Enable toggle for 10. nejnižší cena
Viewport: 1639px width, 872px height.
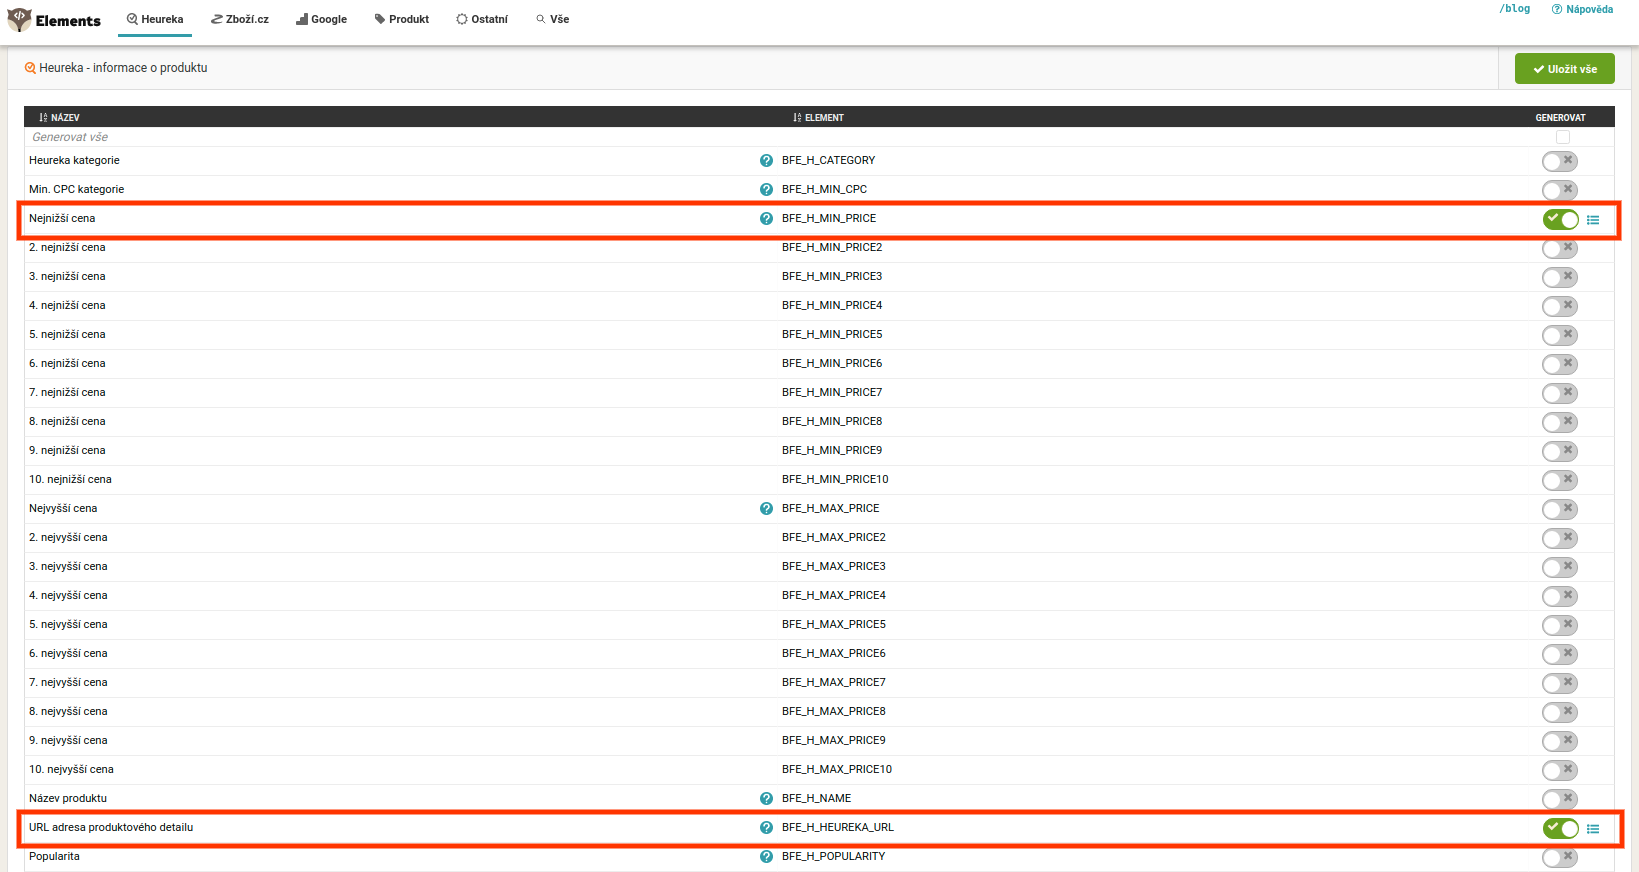(x=1560, y=480)
